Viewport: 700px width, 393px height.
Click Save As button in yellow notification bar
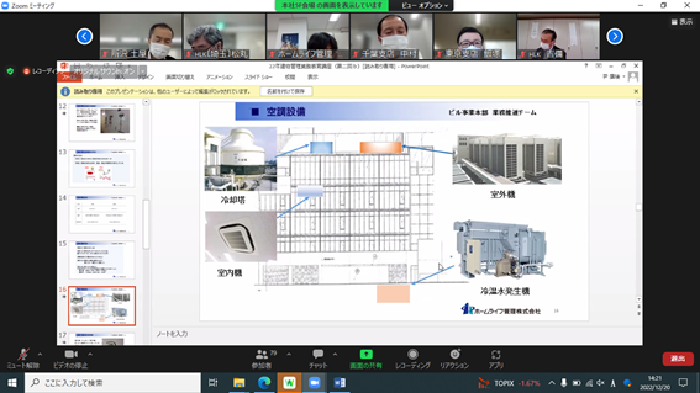[286, 92]
